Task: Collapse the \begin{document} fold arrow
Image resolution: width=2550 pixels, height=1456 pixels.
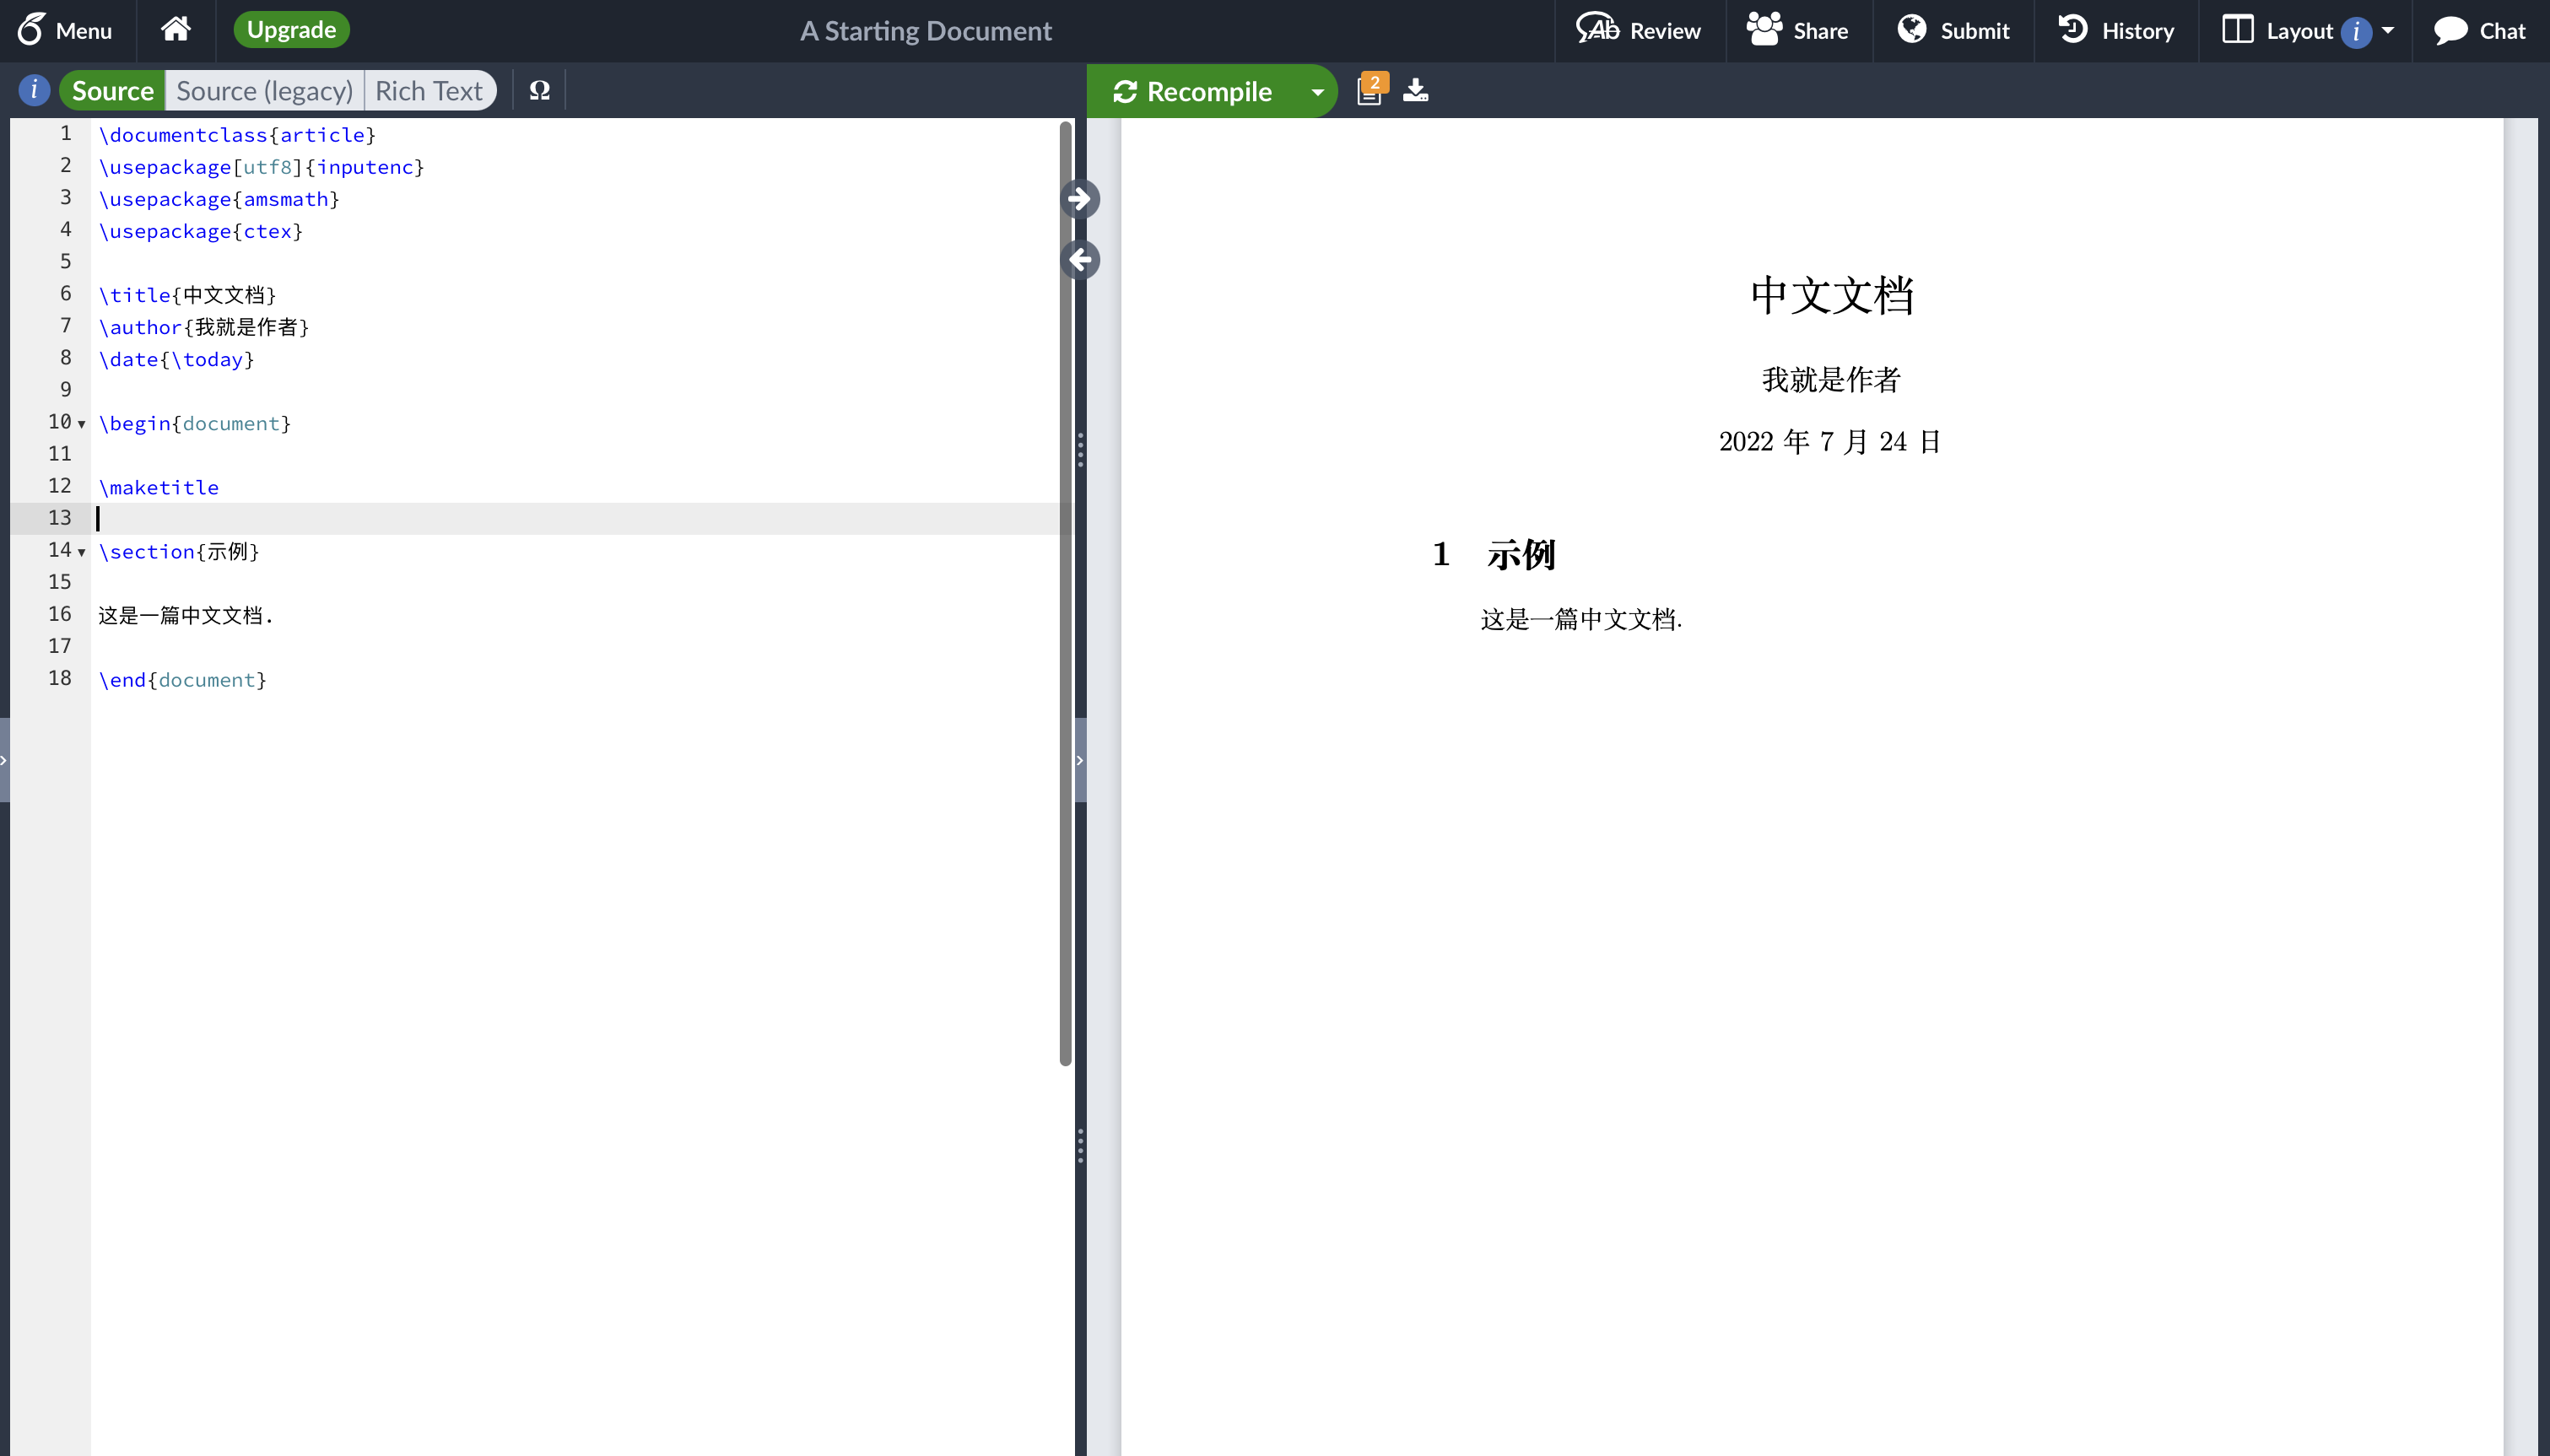Action: 82,424
